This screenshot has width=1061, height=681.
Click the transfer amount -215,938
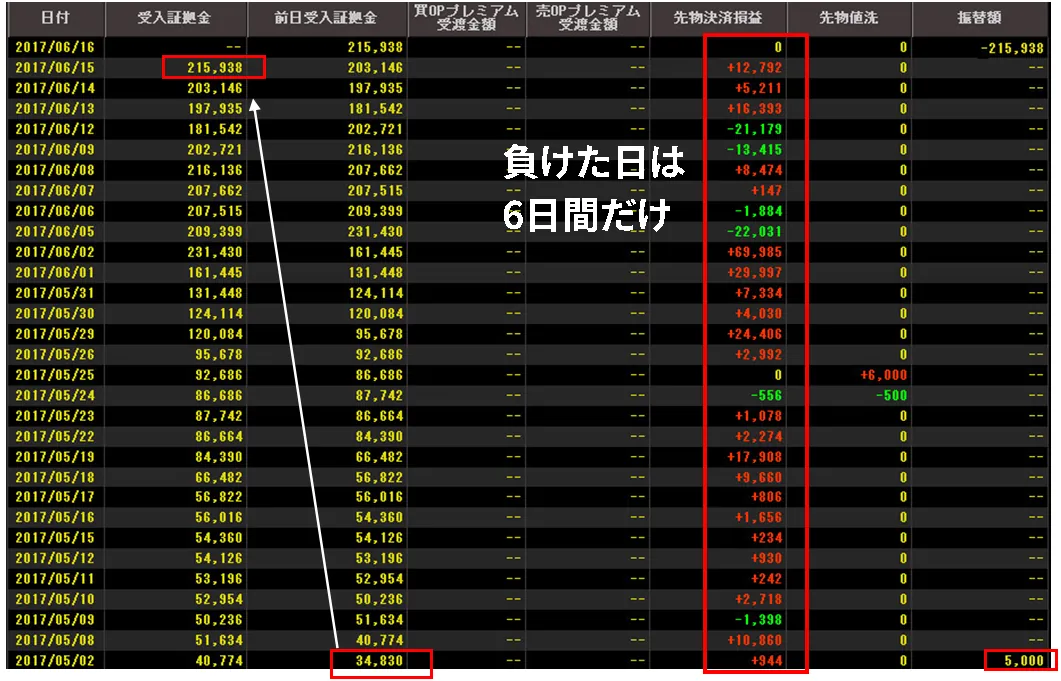[x=1012, y=48]
